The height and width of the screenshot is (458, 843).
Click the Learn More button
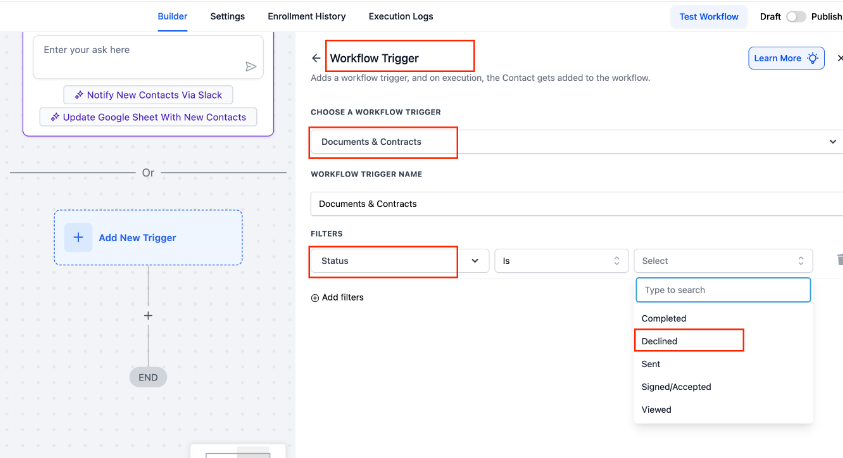pyautogui.click(x=785, y=58)
